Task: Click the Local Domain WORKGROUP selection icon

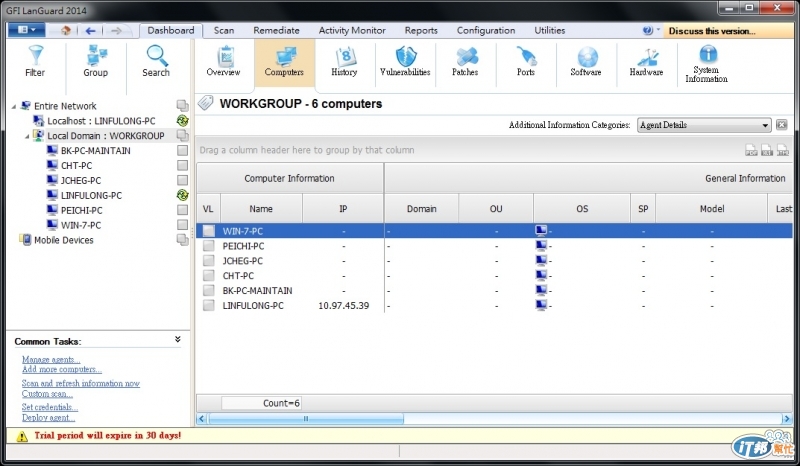Action: coord(182,136)
